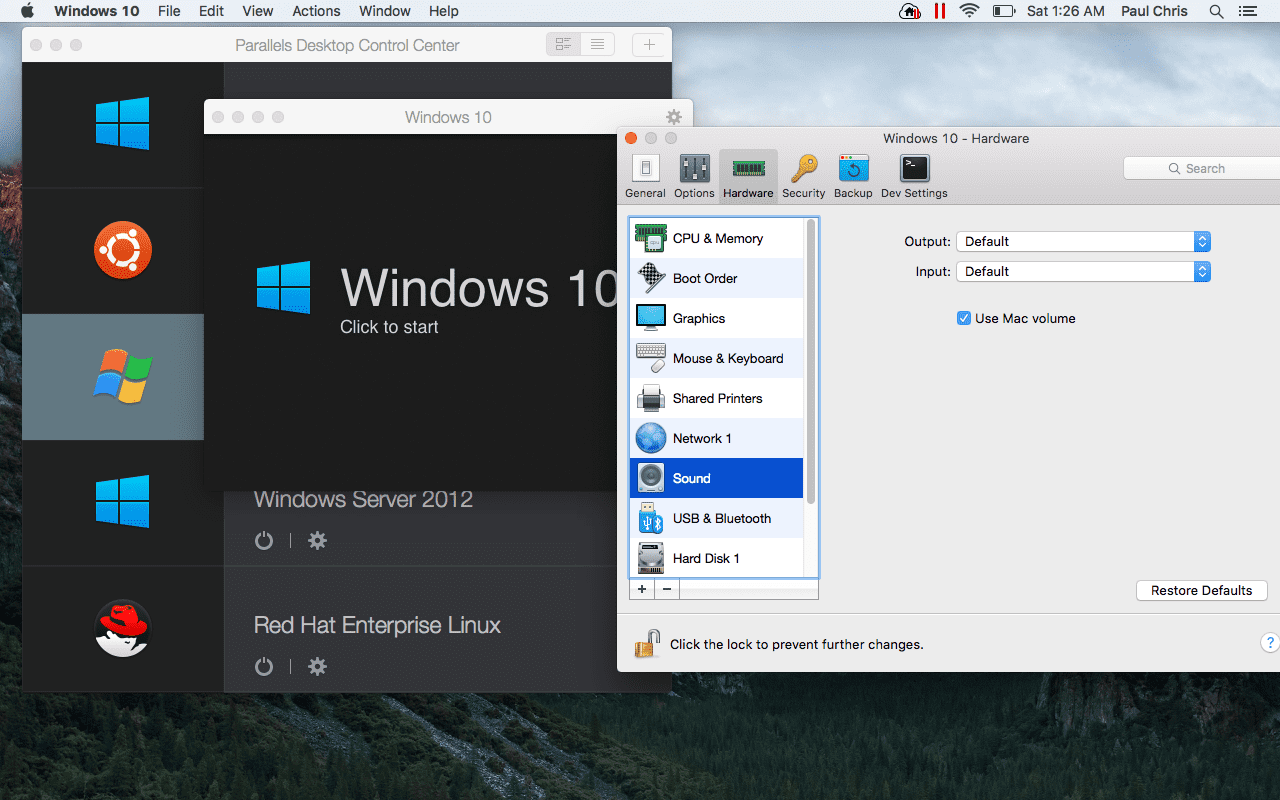This screenshot has width=1280, height=800.
Task: Open the Options settings pane
Action: [x=694, y=177]
